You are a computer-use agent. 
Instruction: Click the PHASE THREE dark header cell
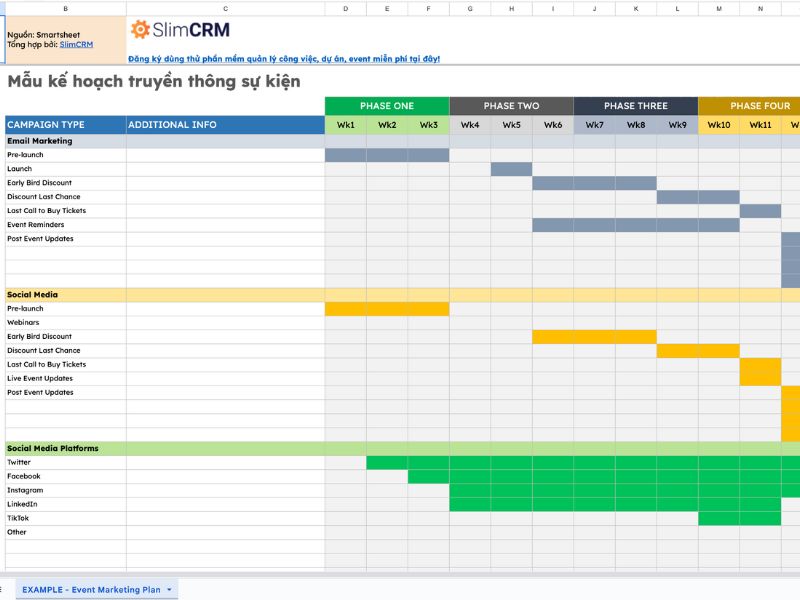(x=635, y=106)
